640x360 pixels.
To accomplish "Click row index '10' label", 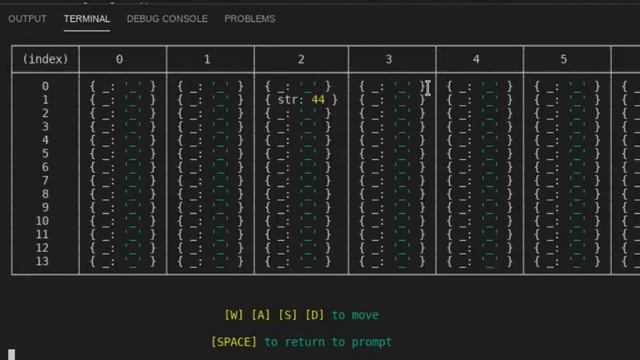I will [42, 221].
